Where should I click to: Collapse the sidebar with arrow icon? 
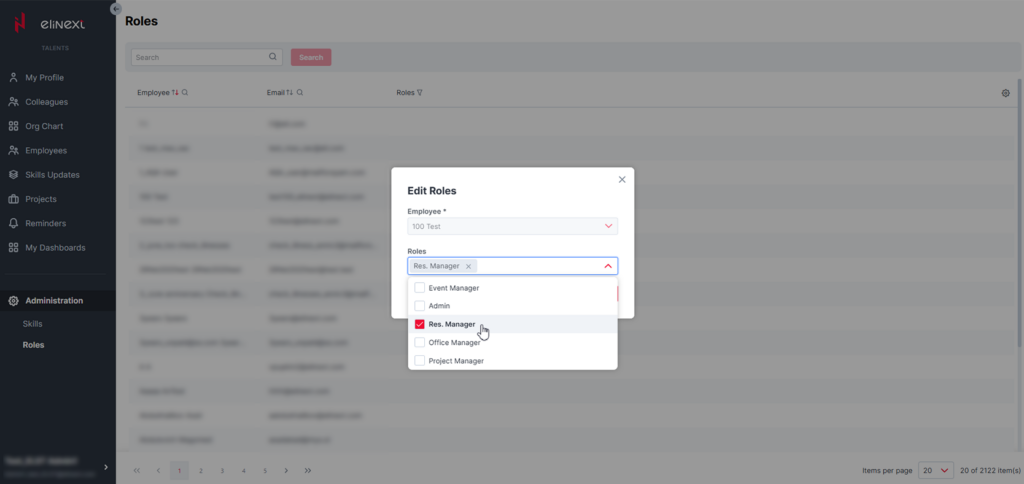115,8
